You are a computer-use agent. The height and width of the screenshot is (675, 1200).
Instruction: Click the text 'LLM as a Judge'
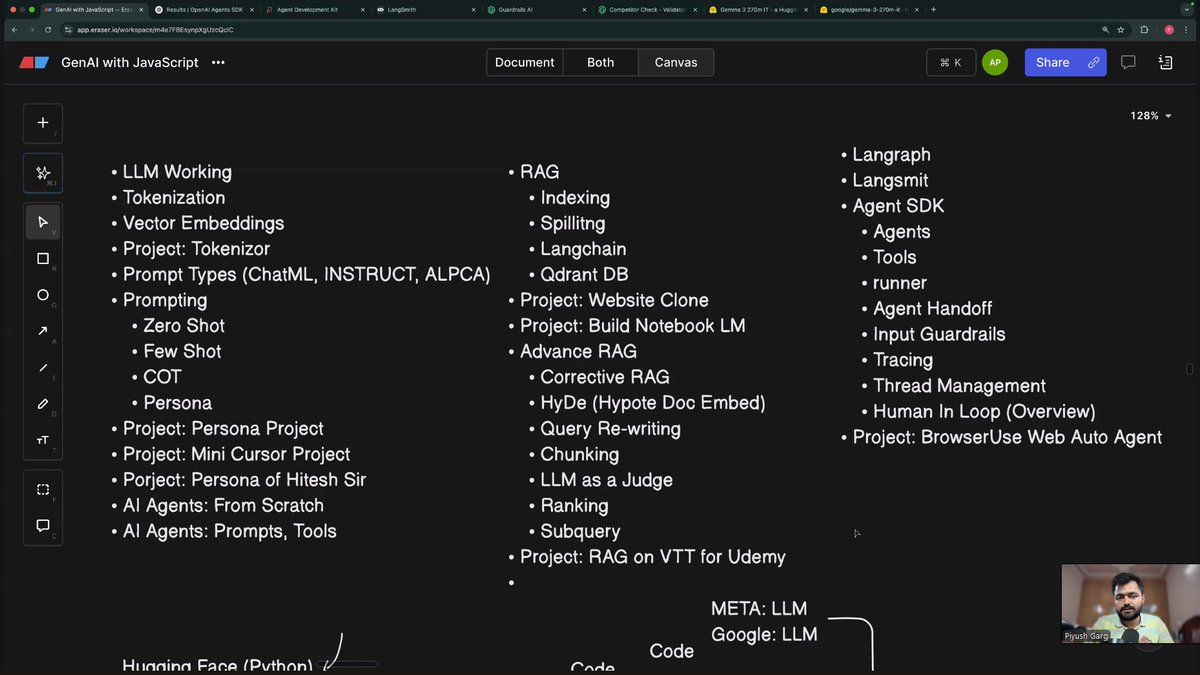(606, 480)
